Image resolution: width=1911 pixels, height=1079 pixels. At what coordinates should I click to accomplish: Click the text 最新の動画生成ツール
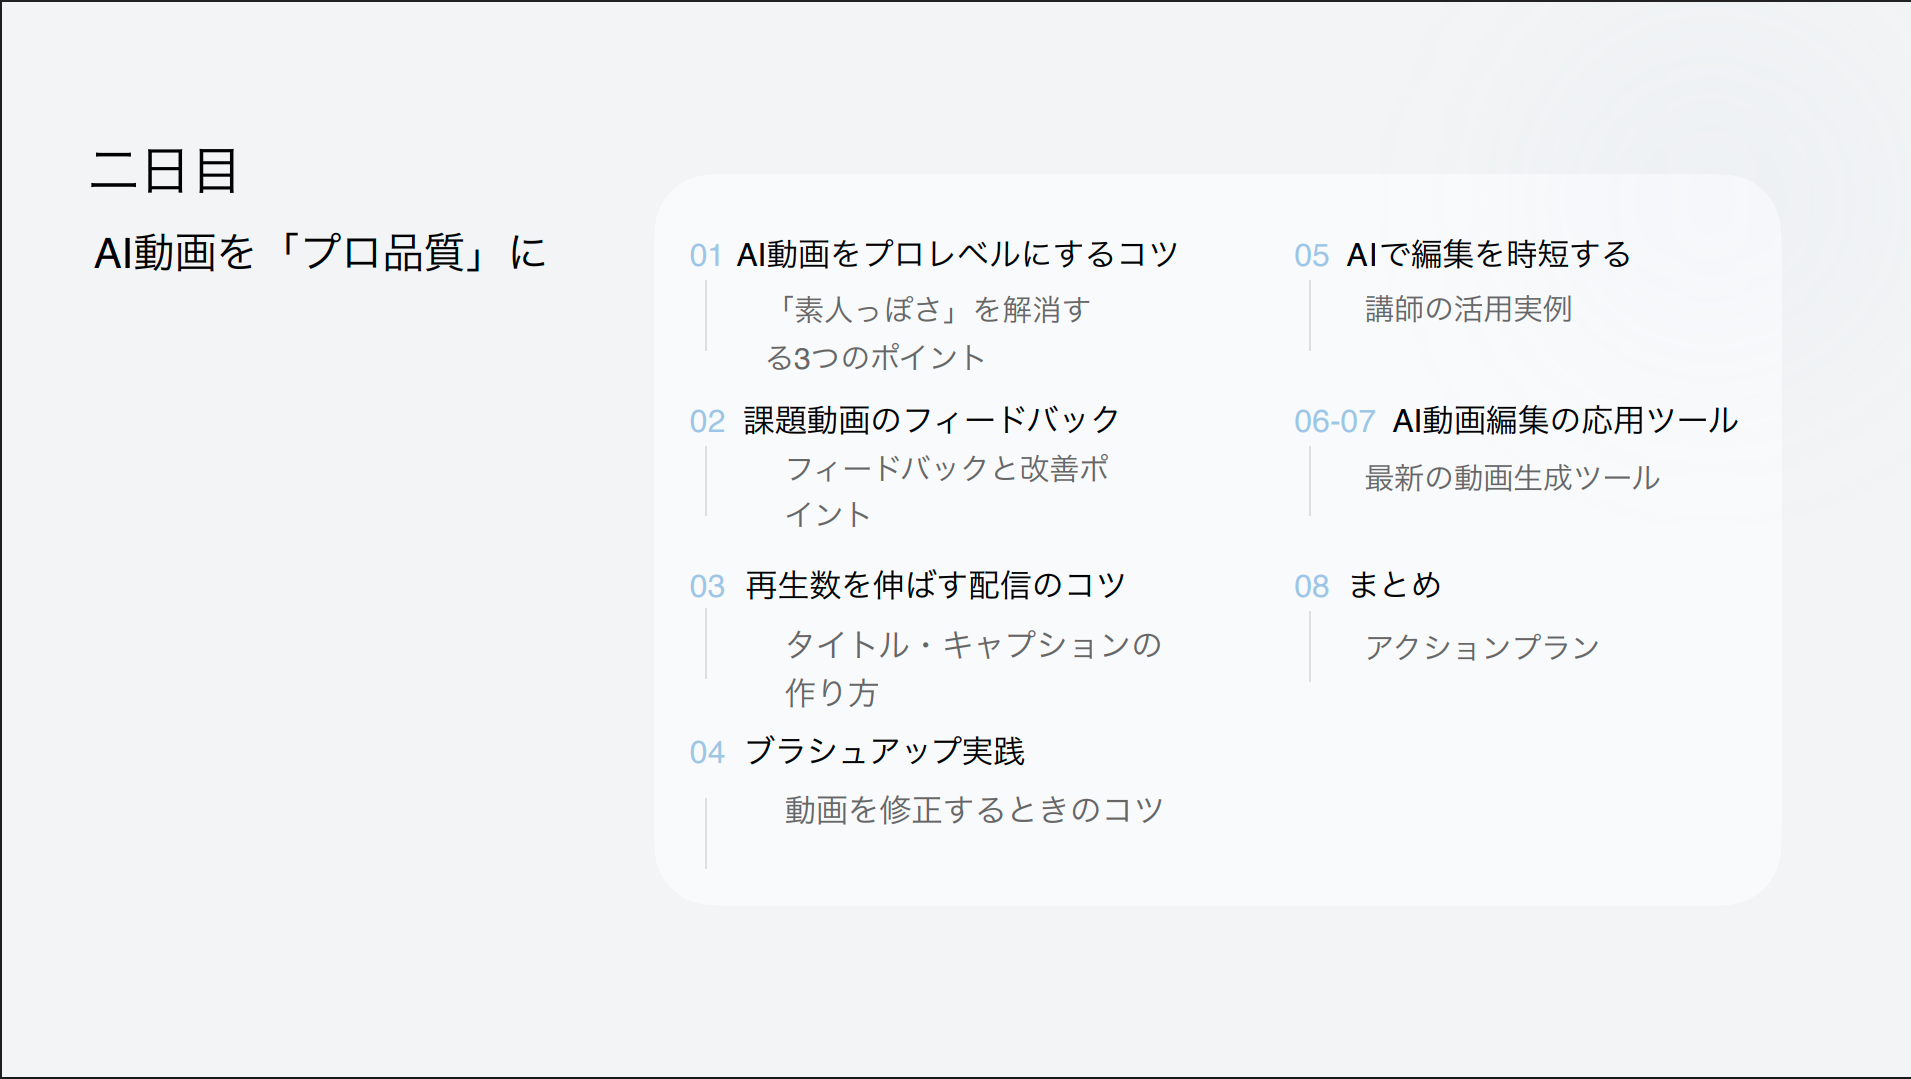pos(1512,479)
